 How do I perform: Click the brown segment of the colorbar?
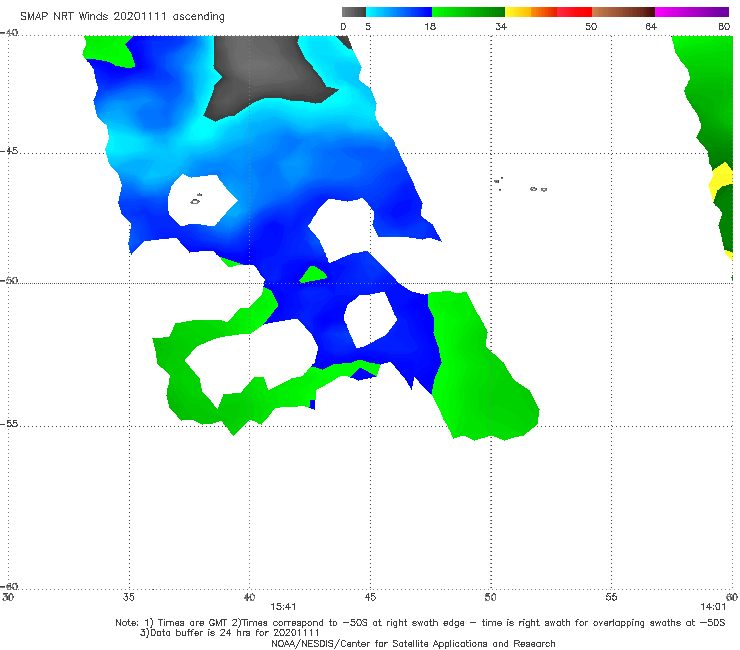(x=623, y=12)
